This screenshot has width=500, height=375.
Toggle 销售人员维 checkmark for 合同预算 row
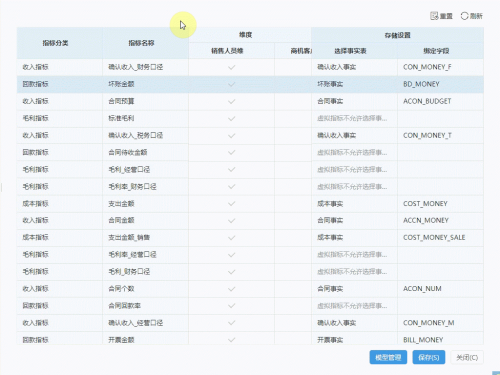pos(232,101)
